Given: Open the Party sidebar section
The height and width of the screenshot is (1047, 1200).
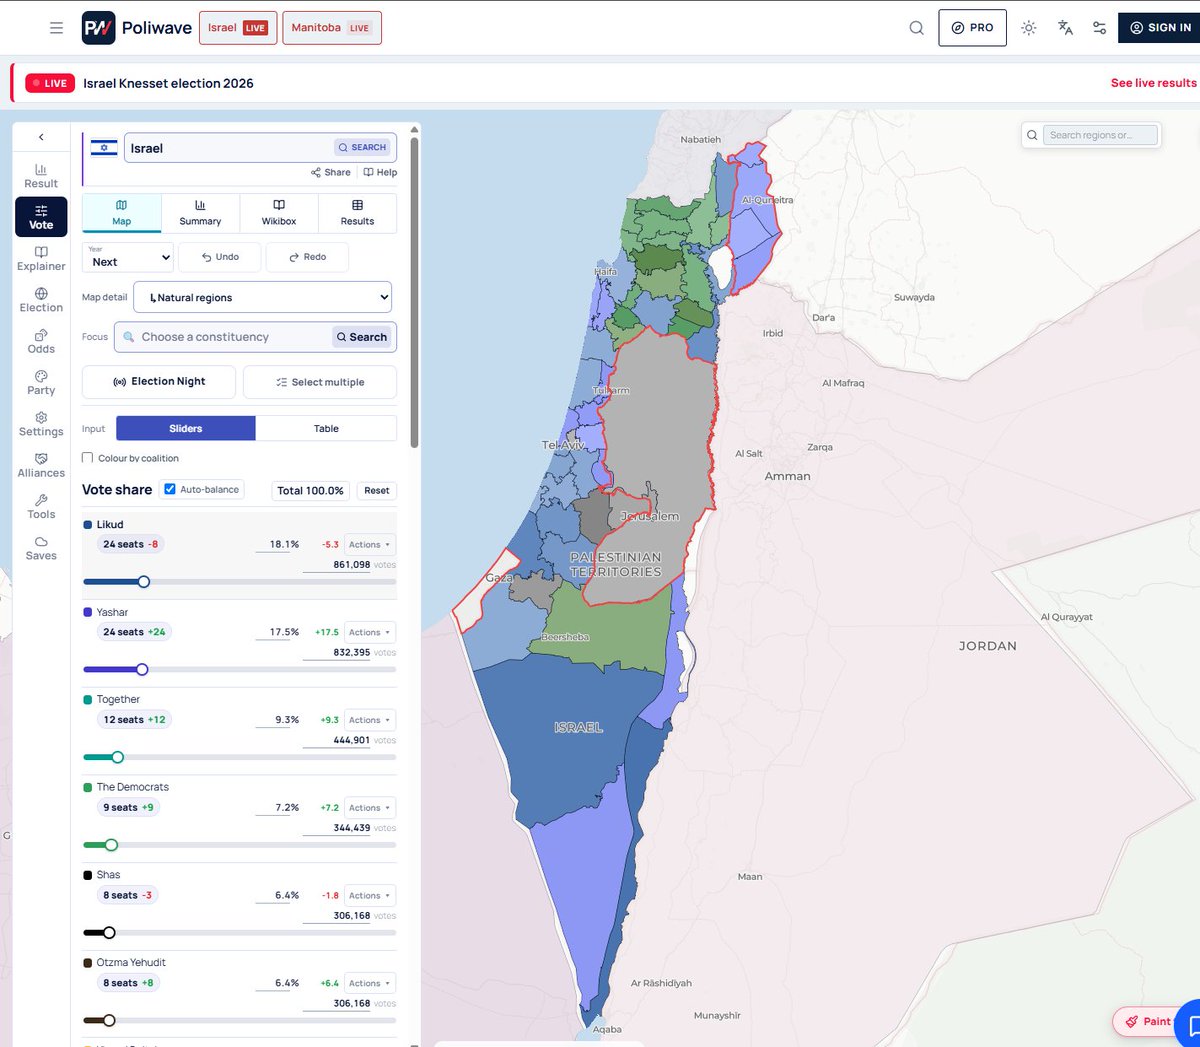Looking at the screenshot, I should (41, 383).
